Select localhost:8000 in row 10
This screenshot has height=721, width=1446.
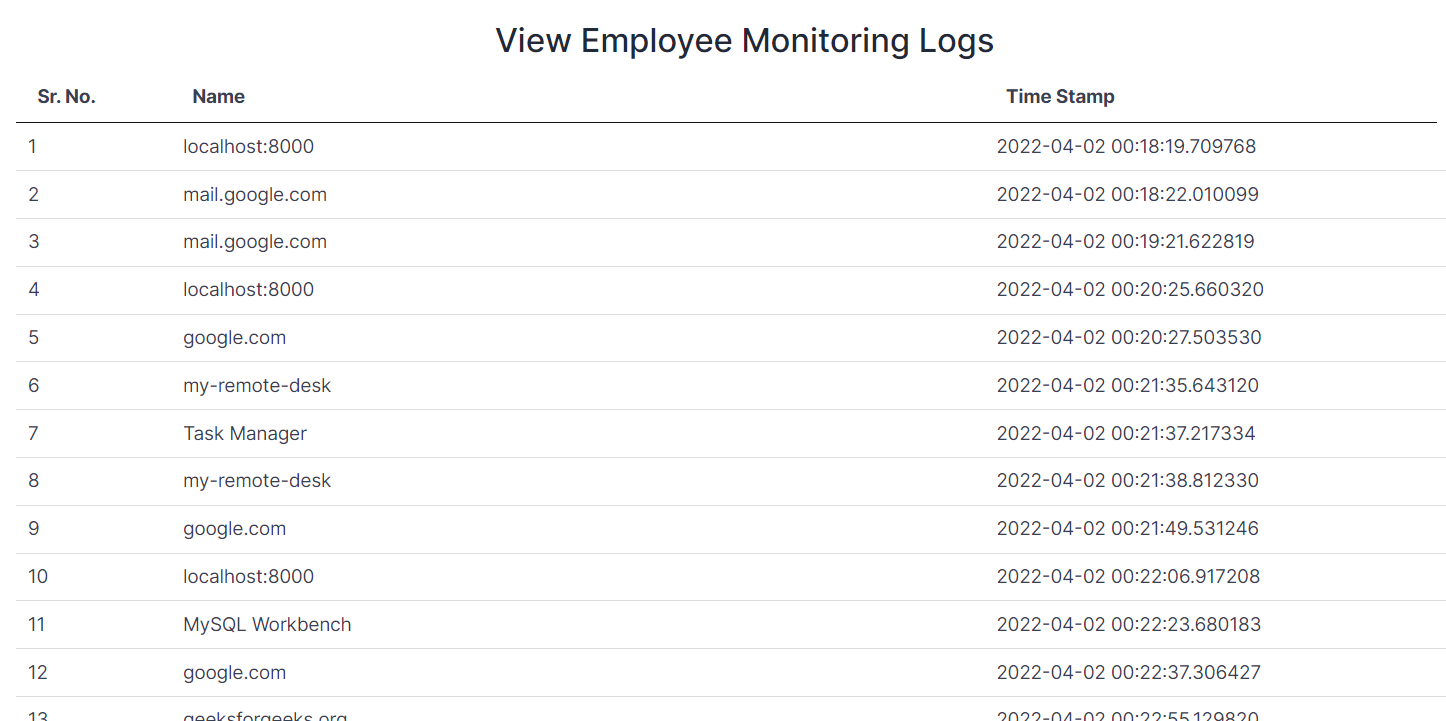coord(248,577)
